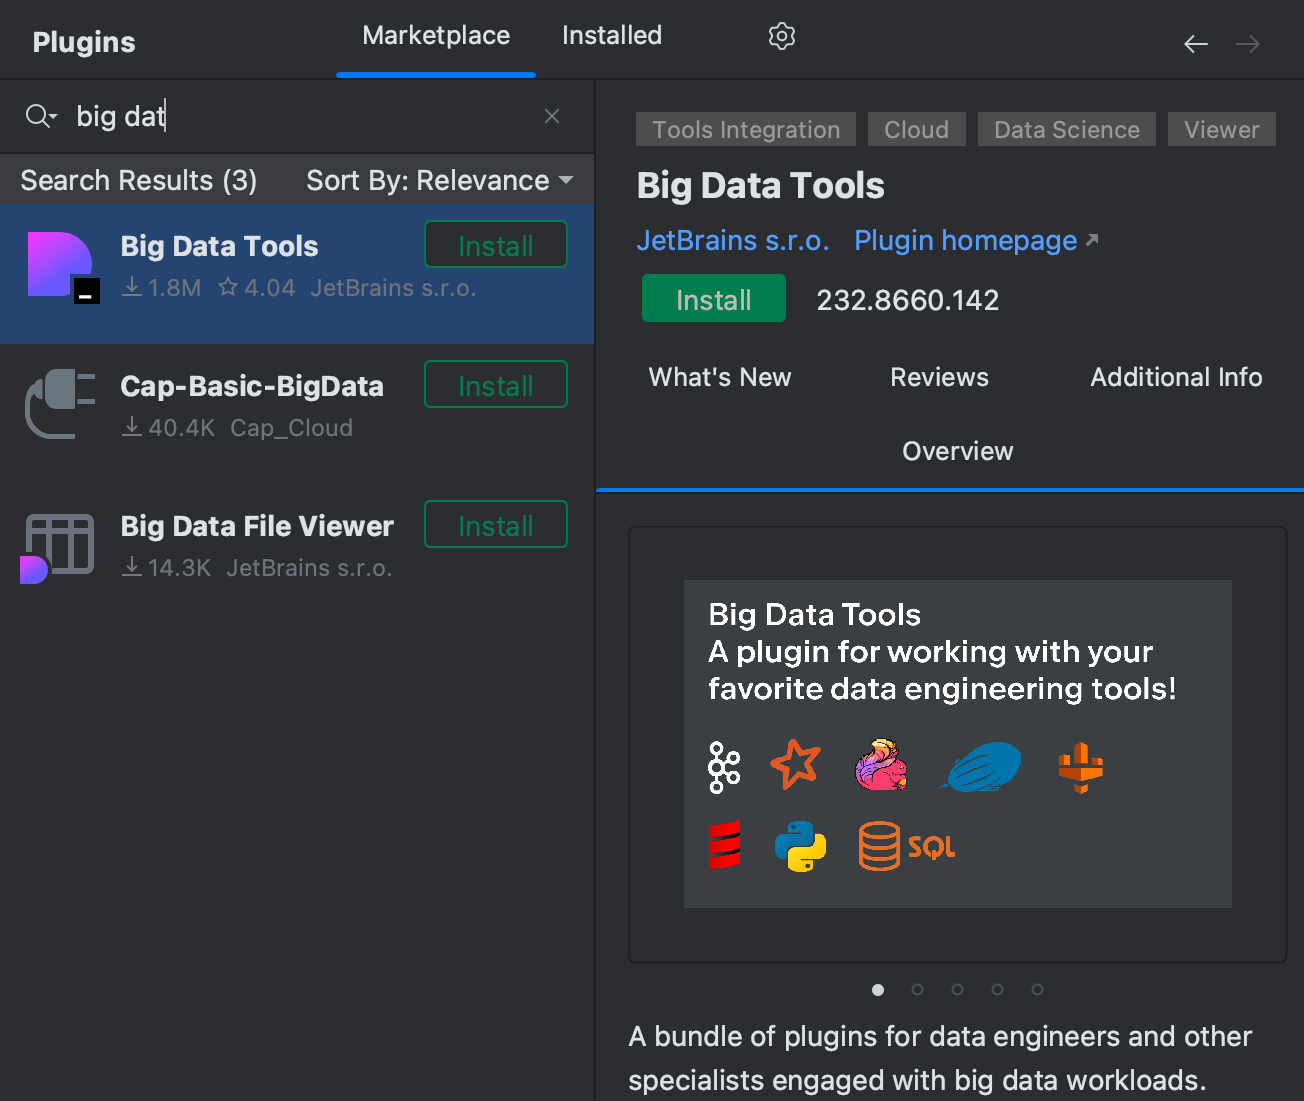The height and width of the screenshot is (1101, 1304).
Task: Install the Cap-Basic-BigData plugin
Action: pos(495,384)
